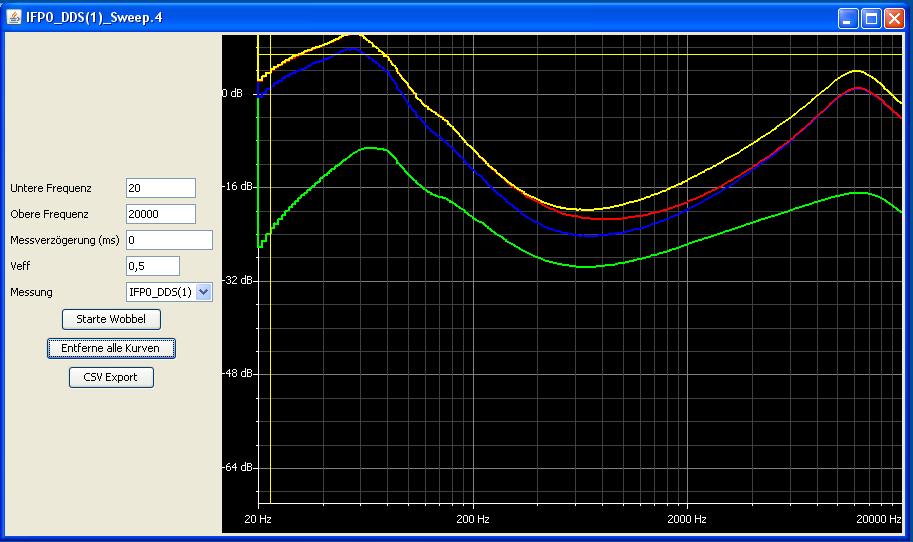This screenshot has width=913, height=542.
Task: Export data with the CSV Export button
Action: click(x=111, y=377)
